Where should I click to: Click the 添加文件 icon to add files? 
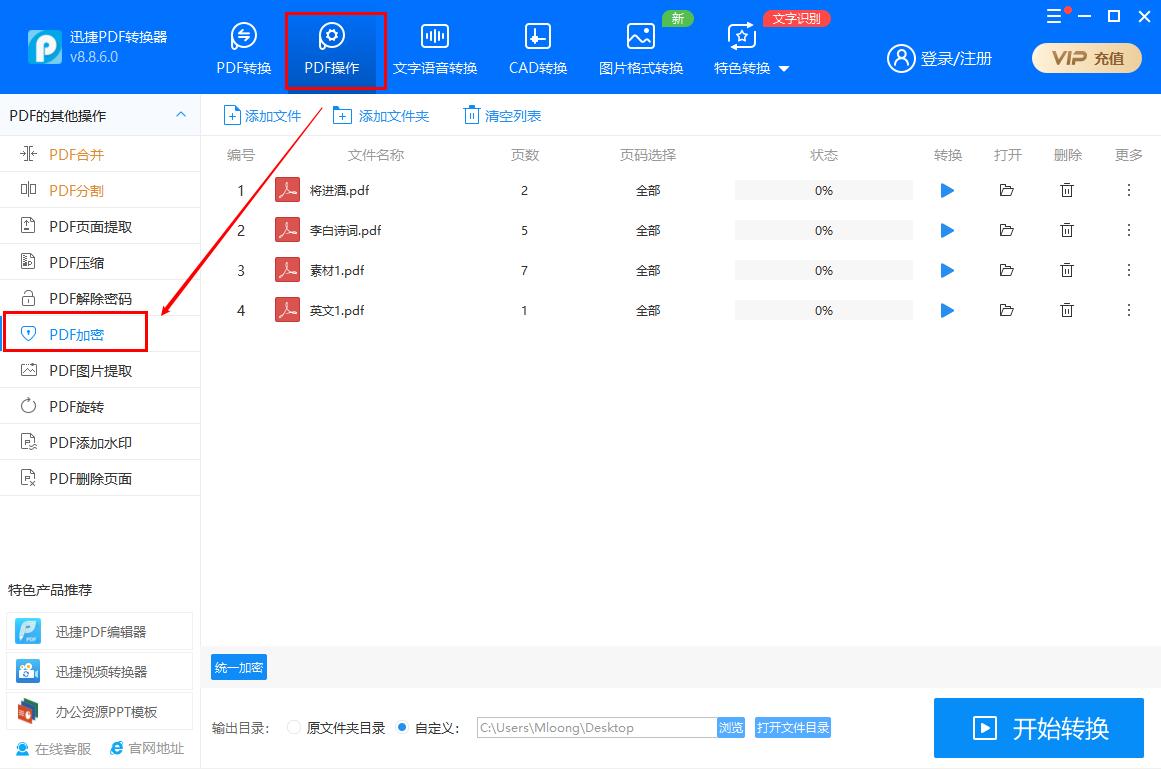(231, 115)
